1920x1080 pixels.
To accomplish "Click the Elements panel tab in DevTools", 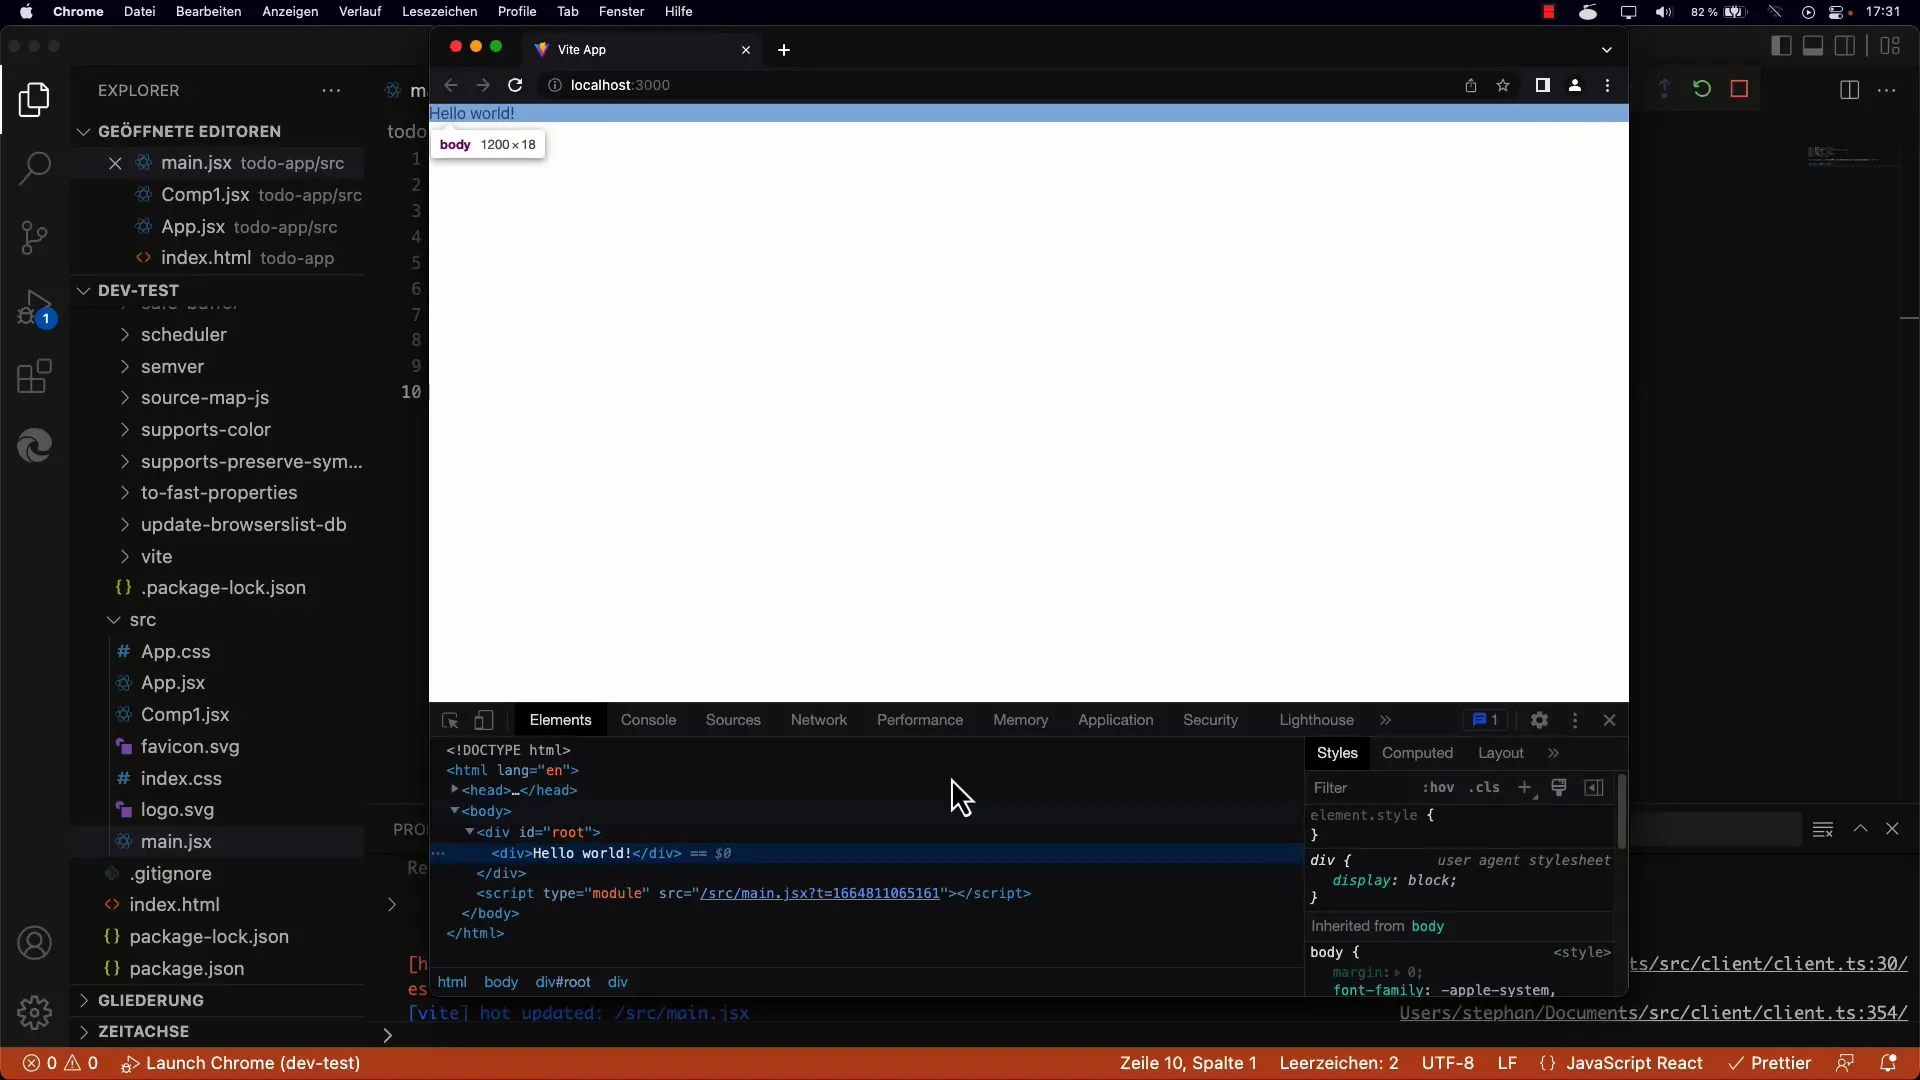I will pos(560,720).
